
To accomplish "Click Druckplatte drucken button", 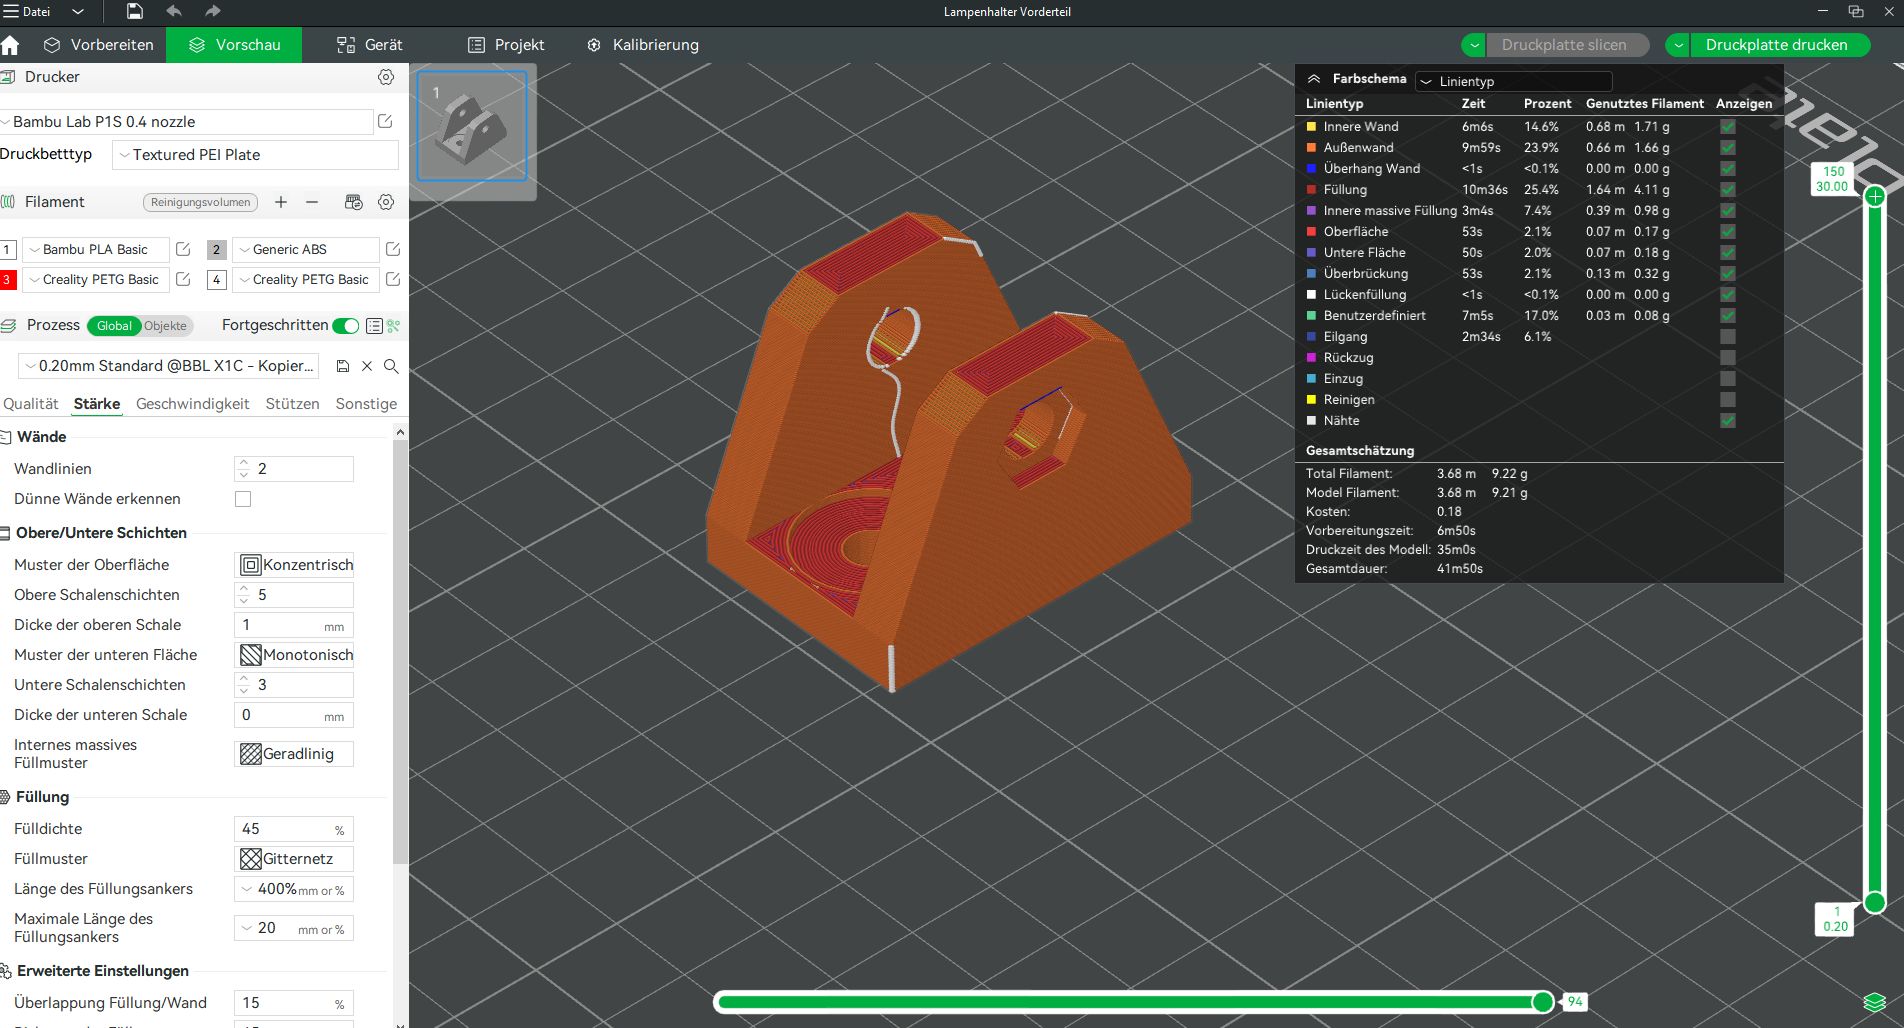I will 1776,45.
